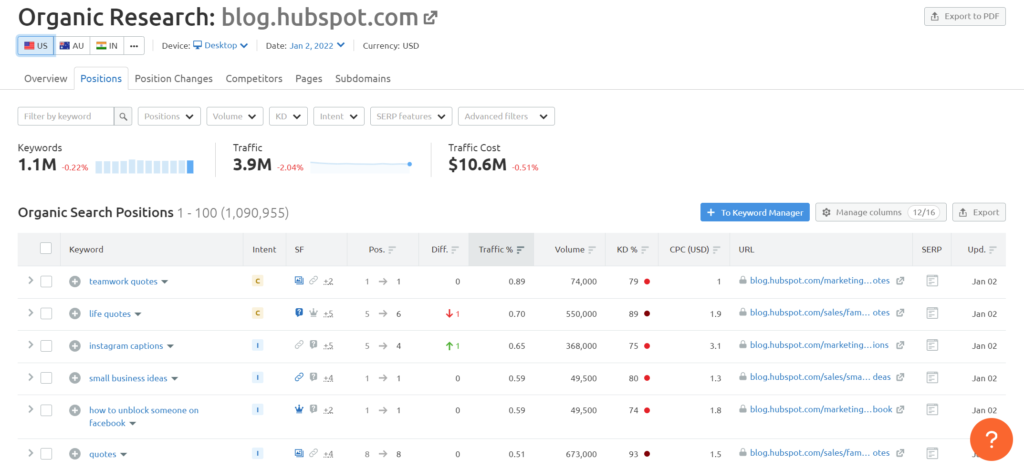Click image pack SERP feature icon for teamwork quotes

[x=299, y=281]
